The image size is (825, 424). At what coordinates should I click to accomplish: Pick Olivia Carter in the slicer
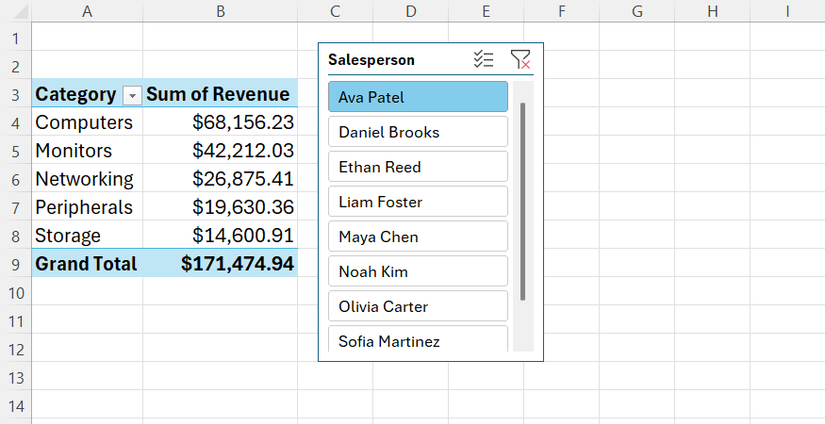coord(418,306)
